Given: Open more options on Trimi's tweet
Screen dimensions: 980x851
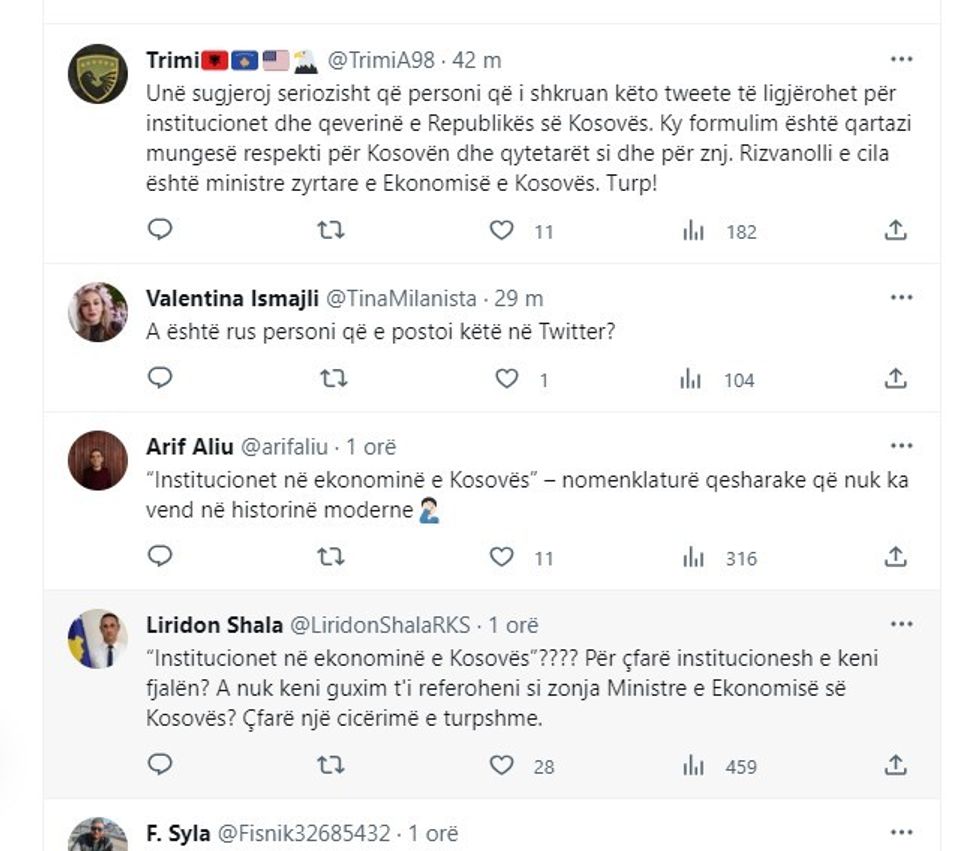Looking at the screenshot, I should click(901, 59).
